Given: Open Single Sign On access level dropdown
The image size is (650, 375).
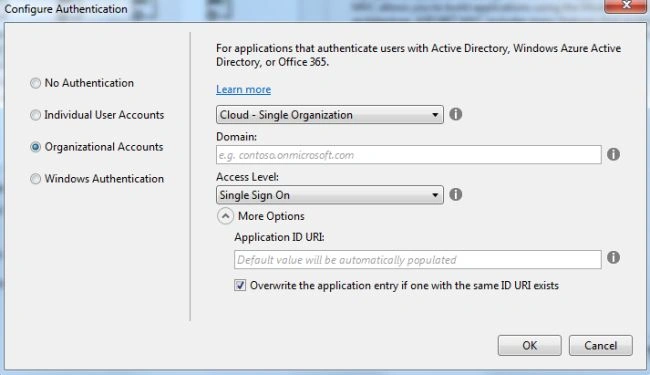Looking at the screenshot, I should pos(330,195).
